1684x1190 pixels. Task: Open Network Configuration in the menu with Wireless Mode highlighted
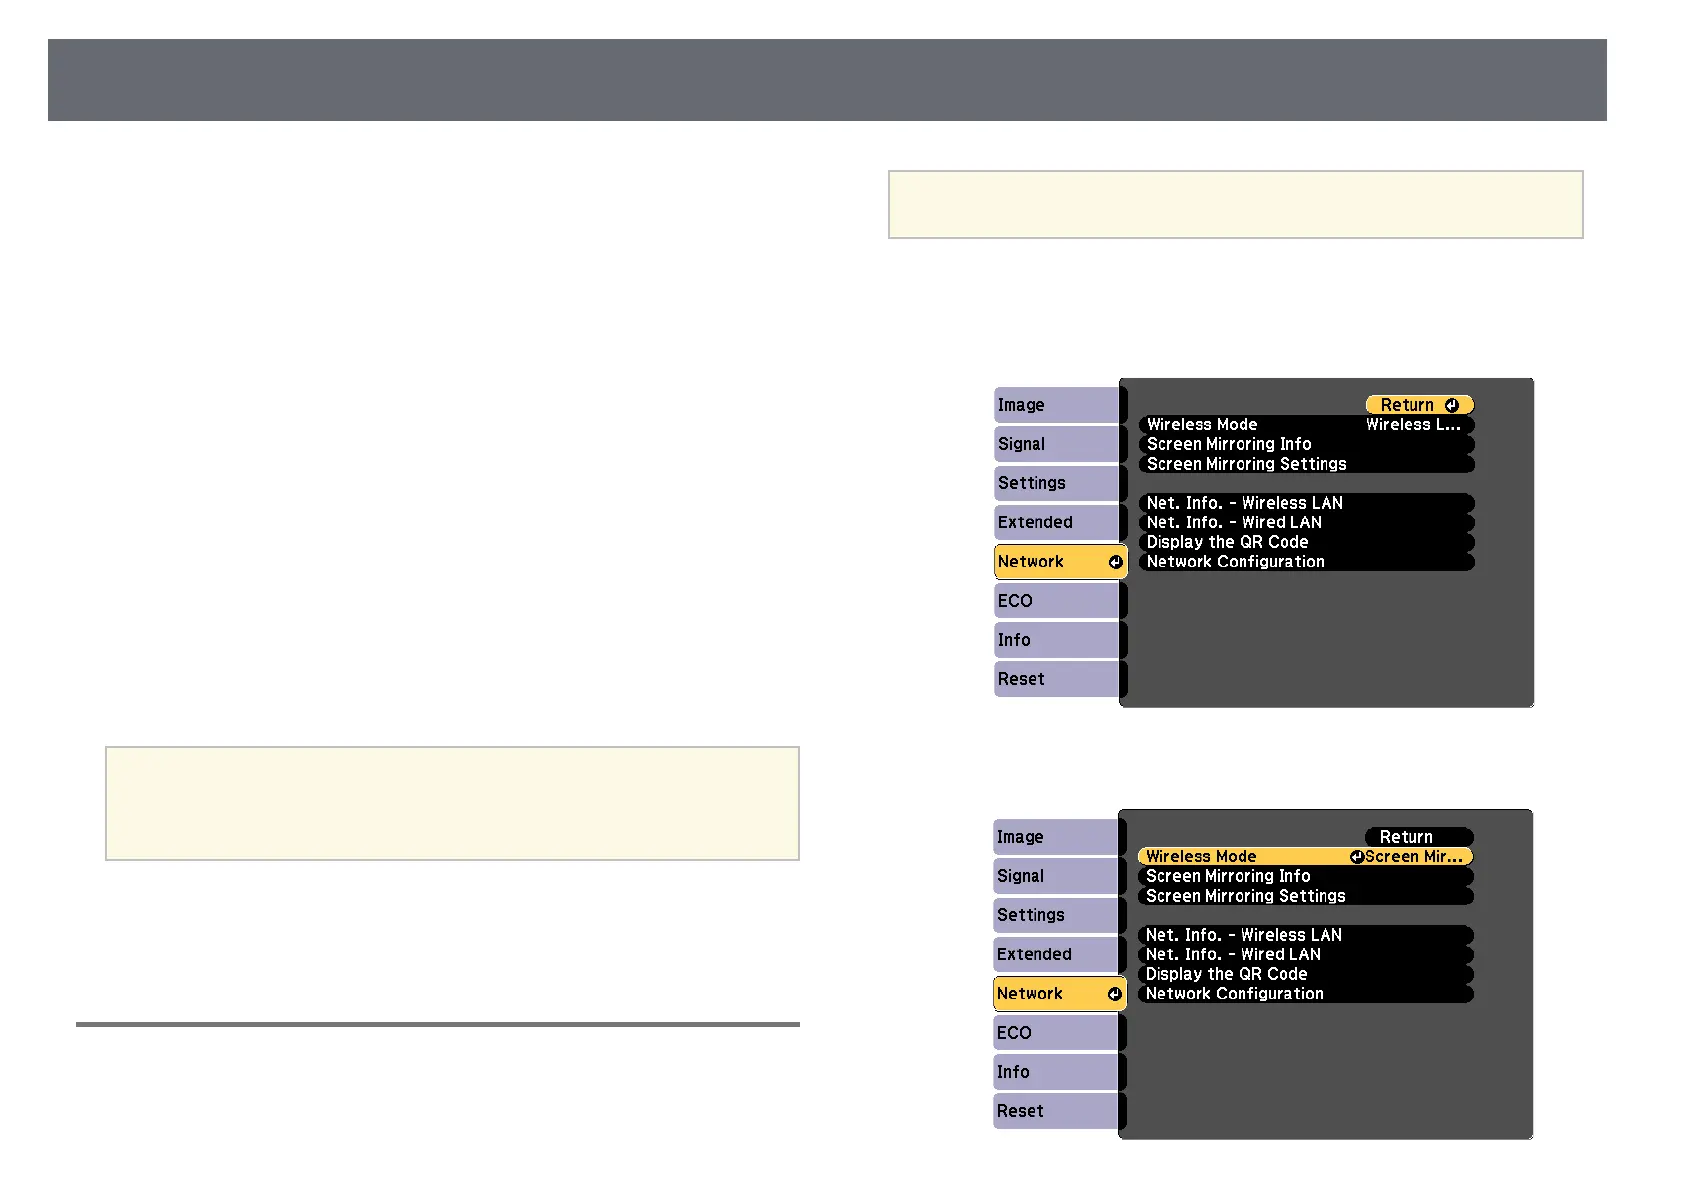1305,994
